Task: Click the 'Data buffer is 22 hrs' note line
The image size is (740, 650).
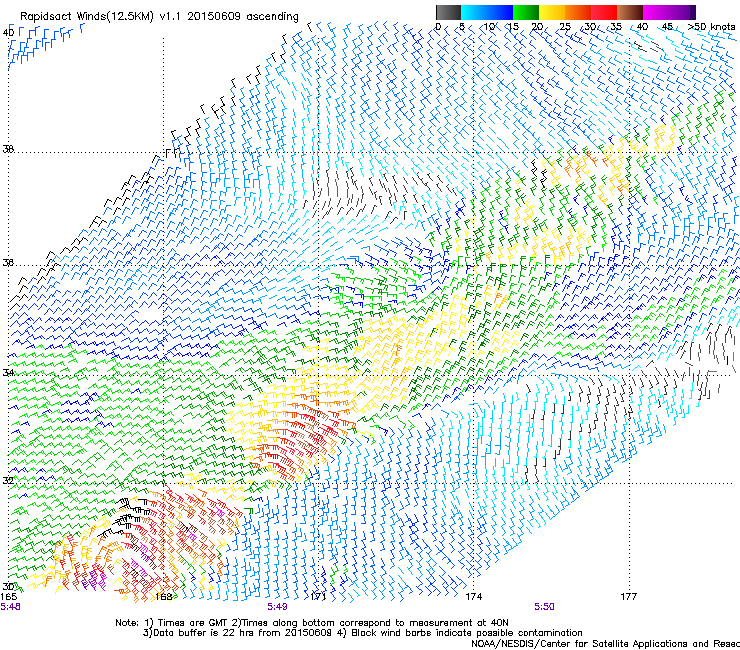Action: coord(362,633)
